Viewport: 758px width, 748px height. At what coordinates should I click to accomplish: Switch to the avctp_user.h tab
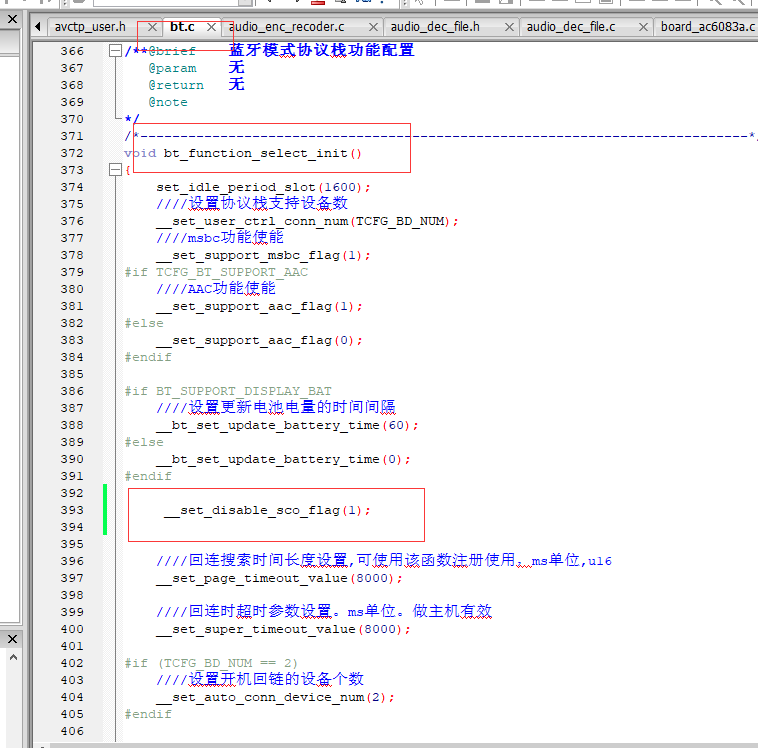click(x=90, y=27)
